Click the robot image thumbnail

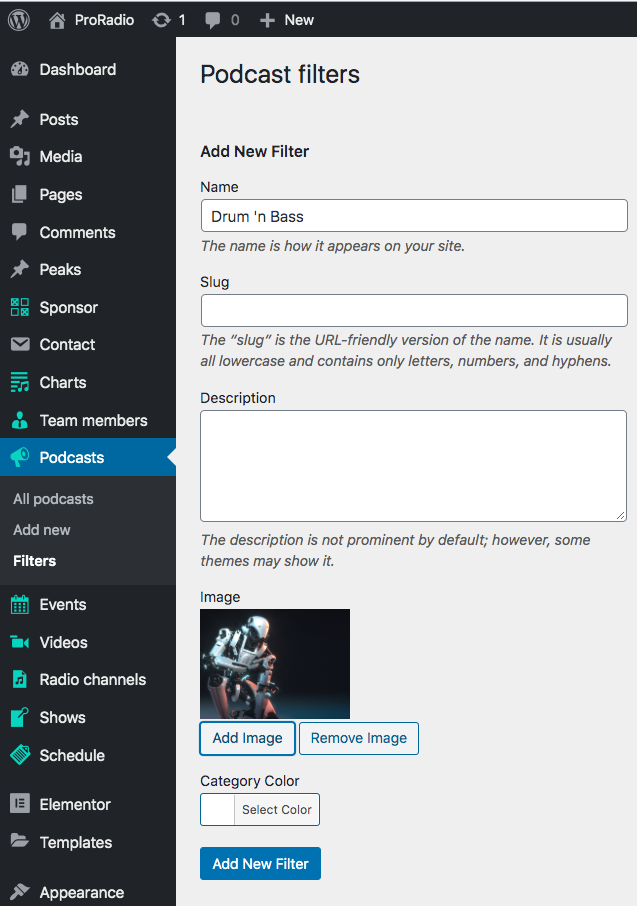coord(275,663)
